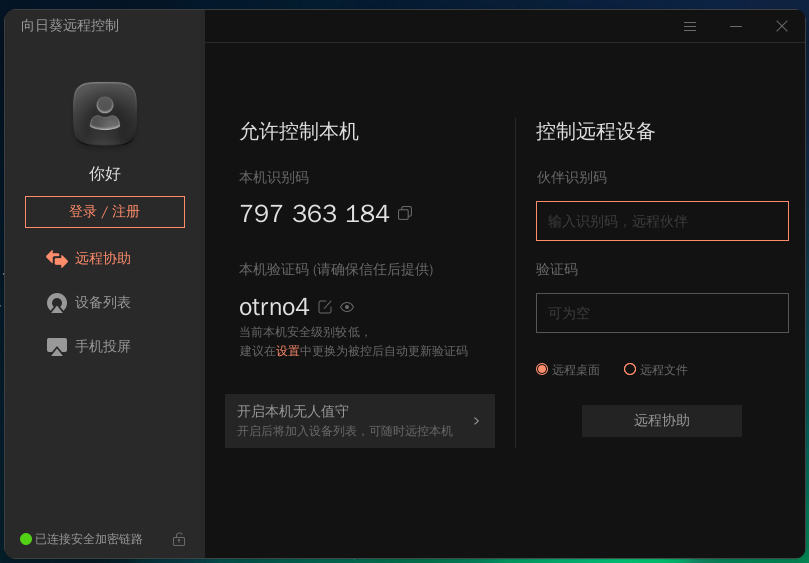The width and height of the screenshot is (809, 563).
Task: Close the 向日葵远程控制 window
Action: [x=782, y=26]
